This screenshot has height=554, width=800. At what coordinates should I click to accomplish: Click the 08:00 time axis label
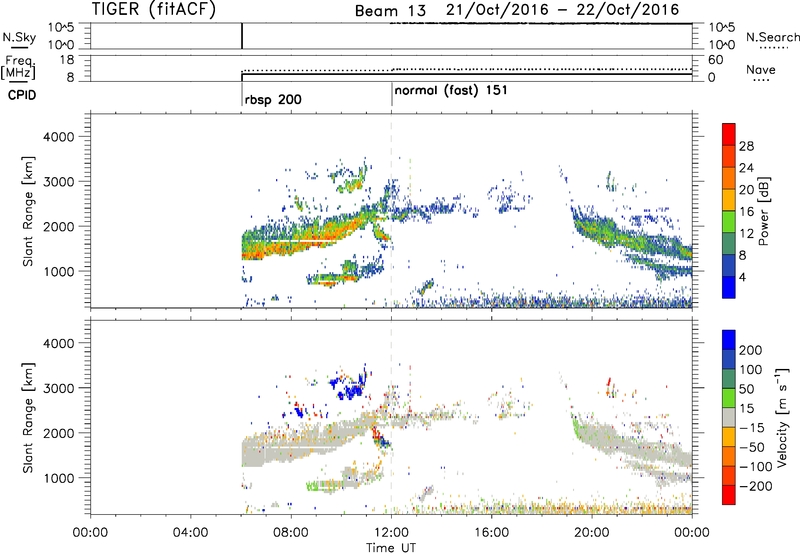[x=291, y=533]
